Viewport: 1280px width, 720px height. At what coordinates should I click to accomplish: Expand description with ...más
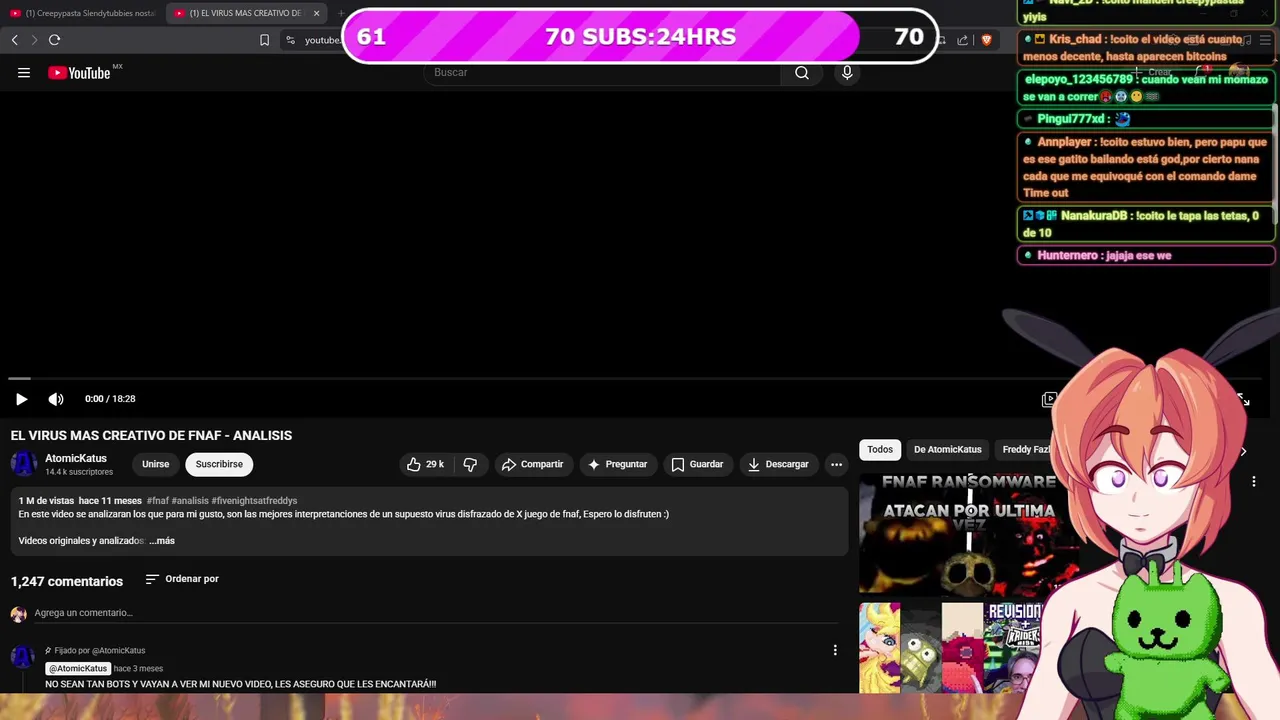click(162, 541)
